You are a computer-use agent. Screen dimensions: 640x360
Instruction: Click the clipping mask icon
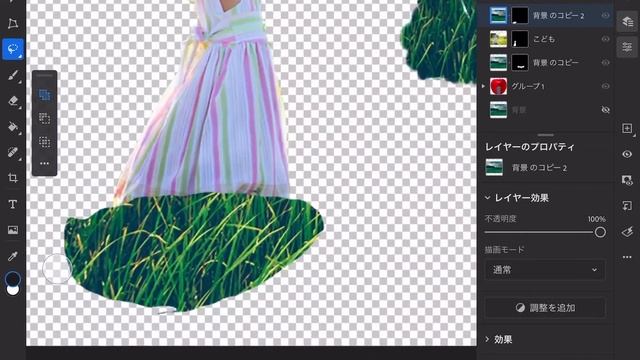point(627,206)
